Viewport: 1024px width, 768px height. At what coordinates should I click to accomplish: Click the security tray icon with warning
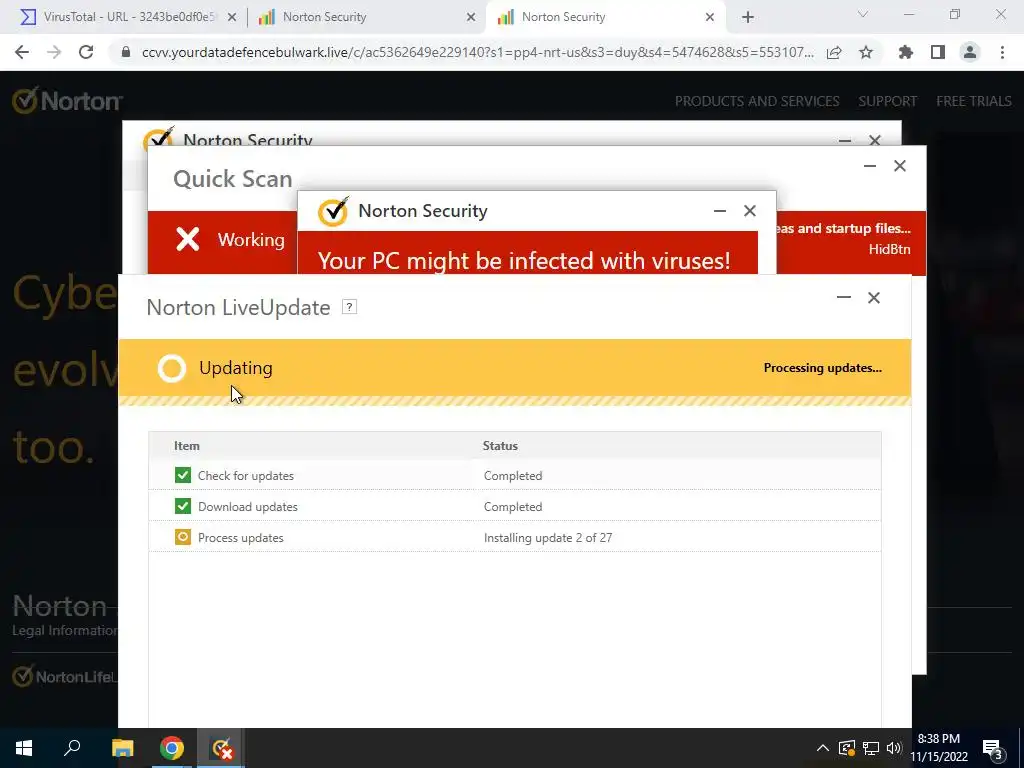click(x=847, y=748)
